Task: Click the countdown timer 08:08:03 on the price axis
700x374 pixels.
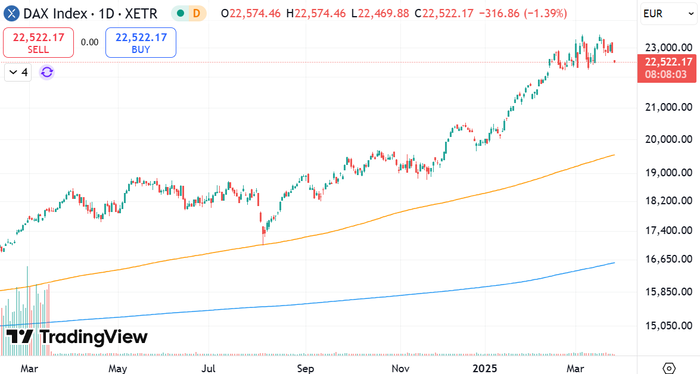Action: [666, 74]
